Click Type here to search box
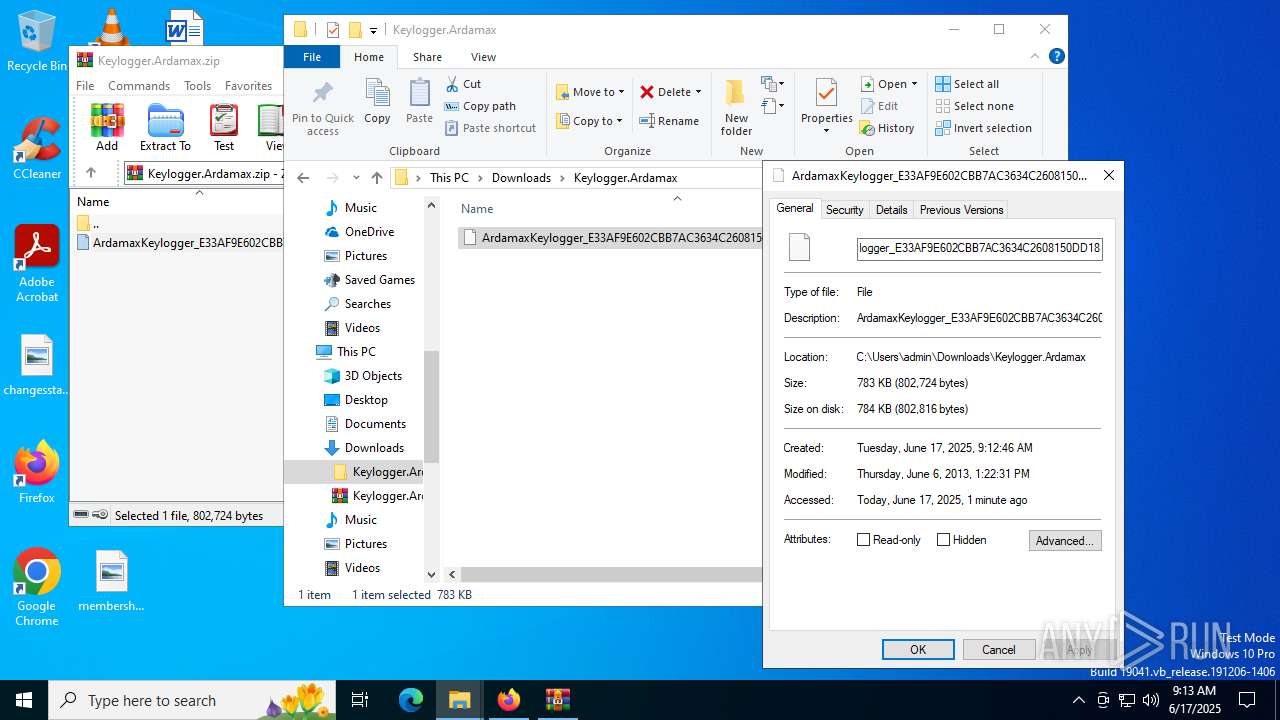 point(192,700)
